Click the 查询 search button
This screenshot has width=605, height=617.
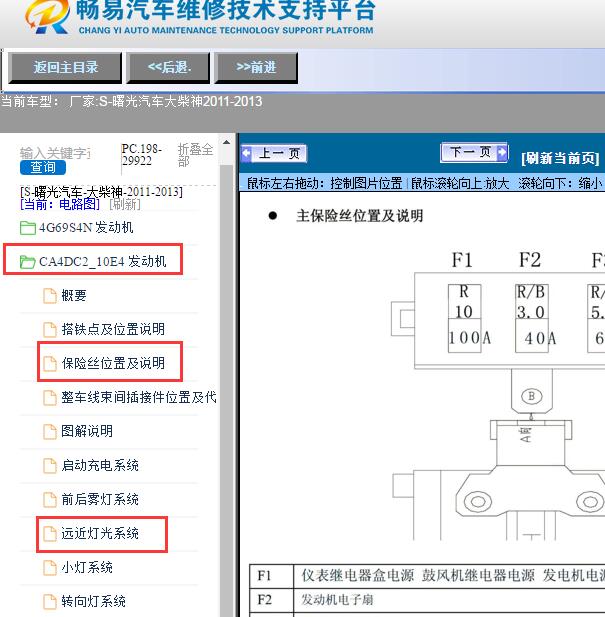click(x=43, y=167)
